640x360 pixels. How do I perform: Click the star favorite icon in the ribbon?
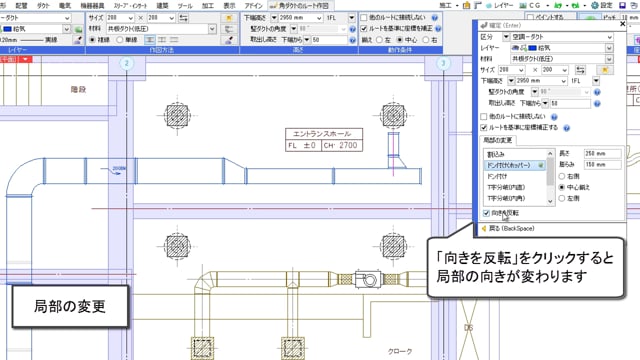[x=229, y=18]
